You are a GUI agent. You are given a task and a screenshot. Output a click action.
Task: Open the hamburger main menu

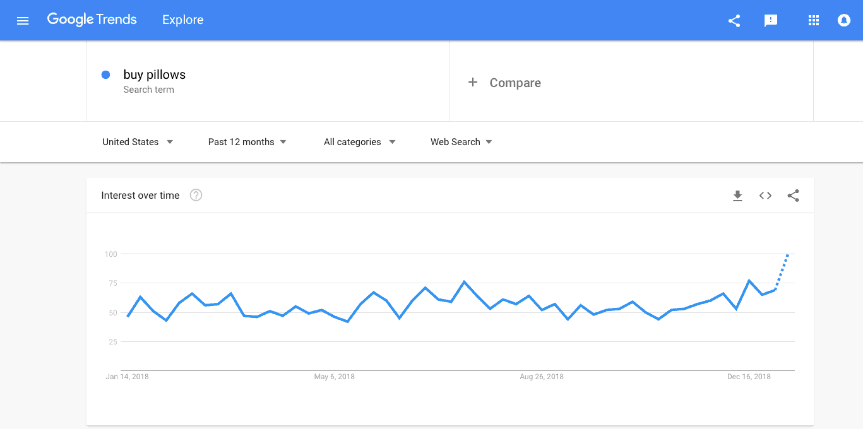click(23, 21)
